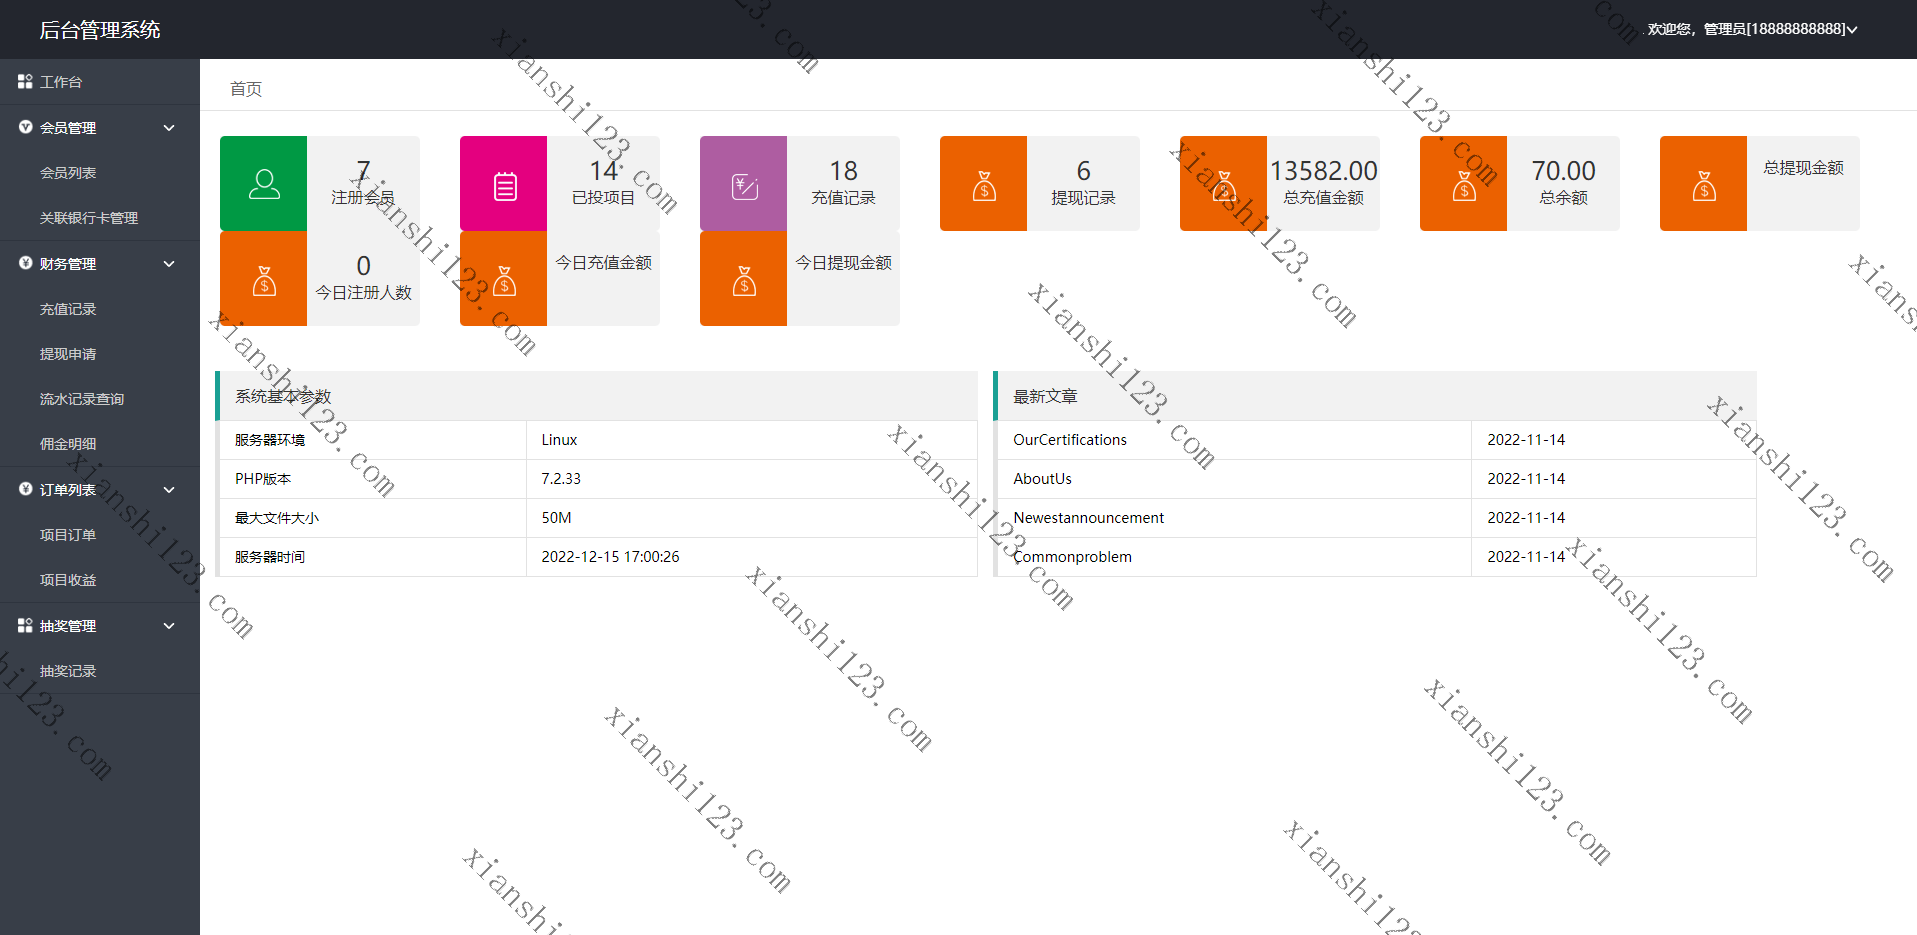This screenshot has width=1917, height=935.
Task: Click the 0 今日注册人数 value
Action: 364,266
